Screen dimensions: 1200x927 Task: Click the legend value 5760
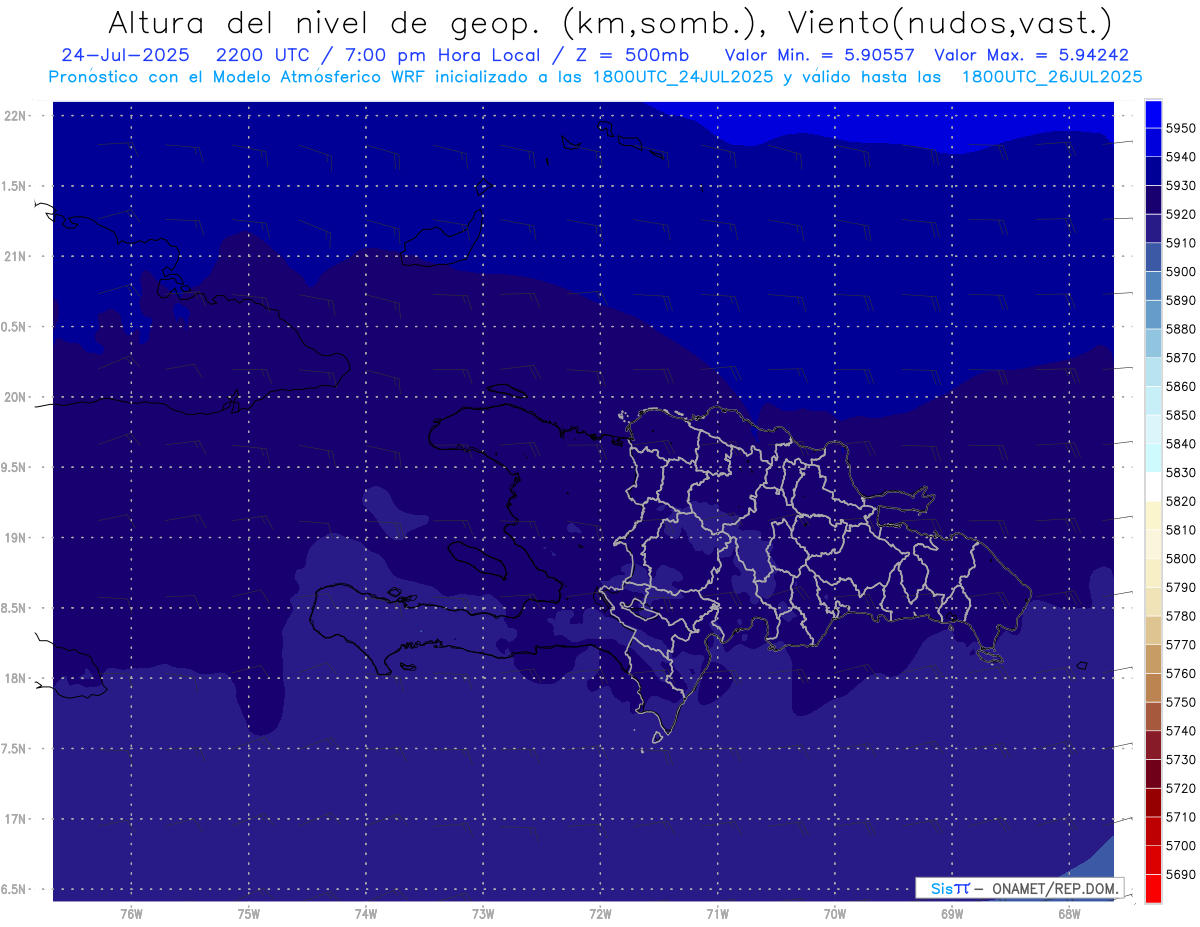(1181, 674)
